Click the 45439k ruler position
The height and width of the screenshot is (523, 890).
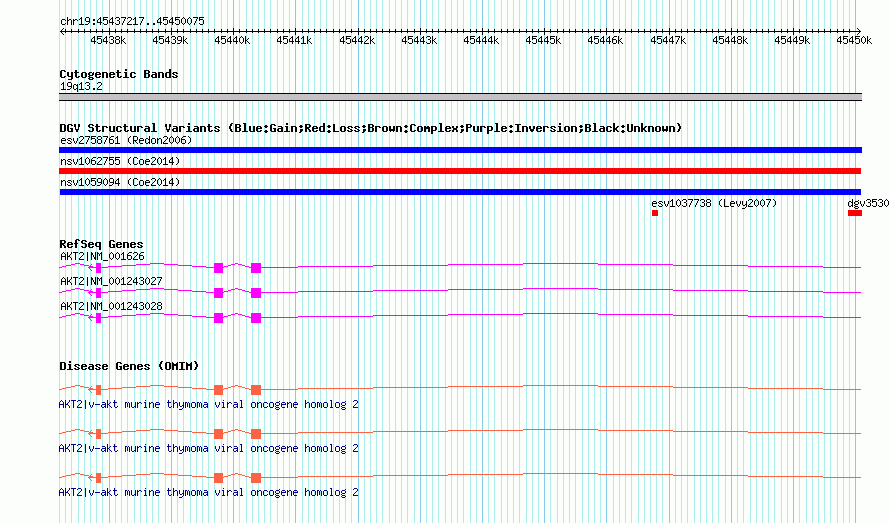click(170, 40)
